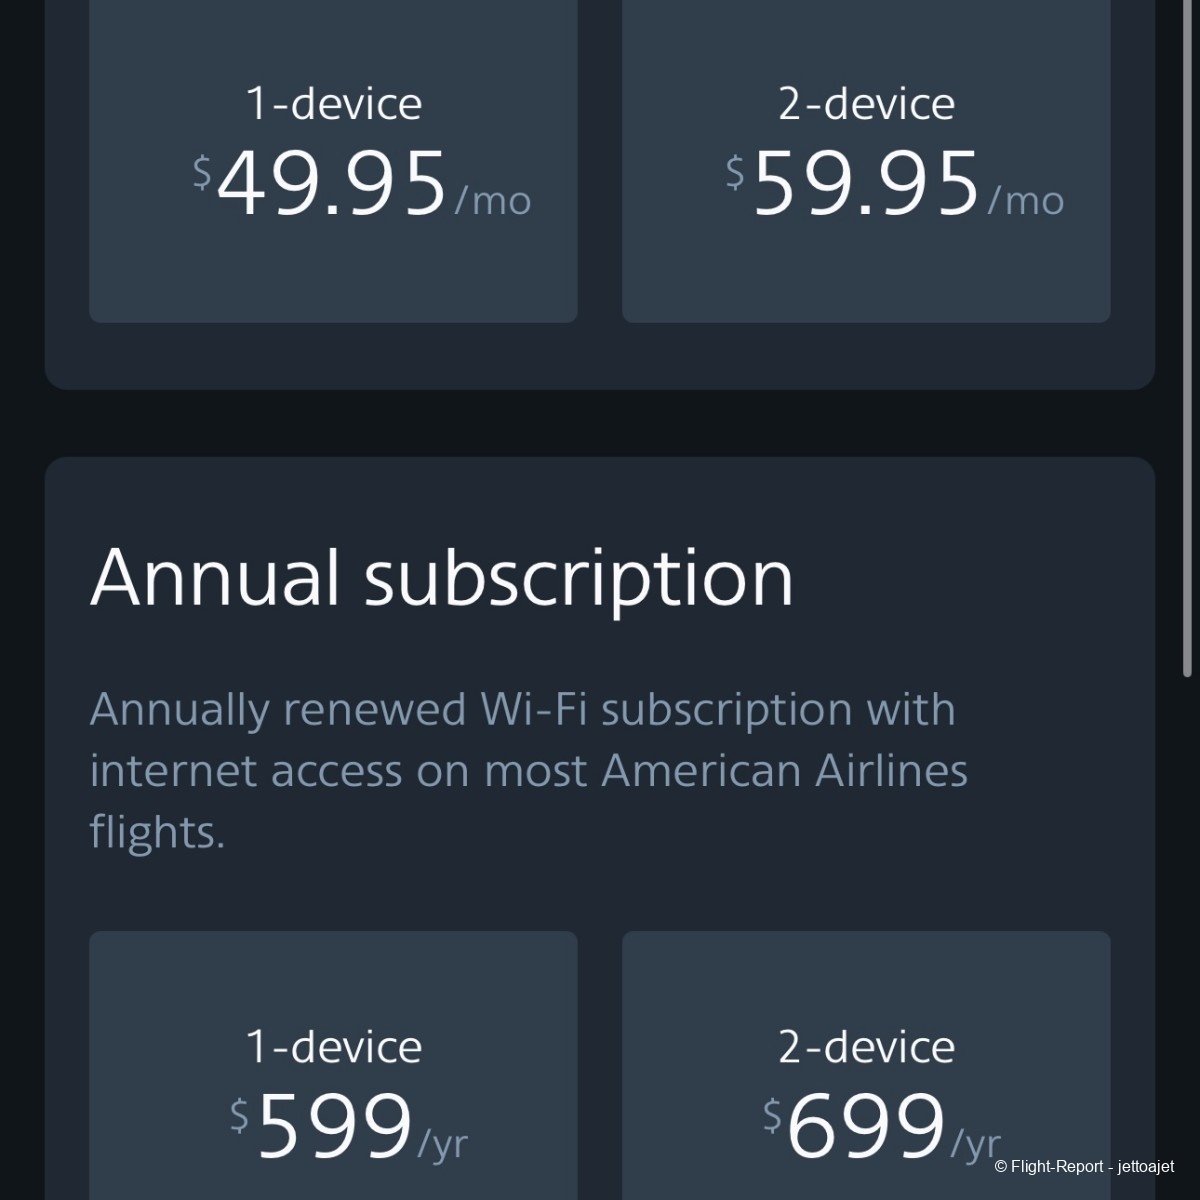1200x1200 pixels.
Task: Select the 2-device $59.95 monthly plan card
Action: tap(866, 161)
